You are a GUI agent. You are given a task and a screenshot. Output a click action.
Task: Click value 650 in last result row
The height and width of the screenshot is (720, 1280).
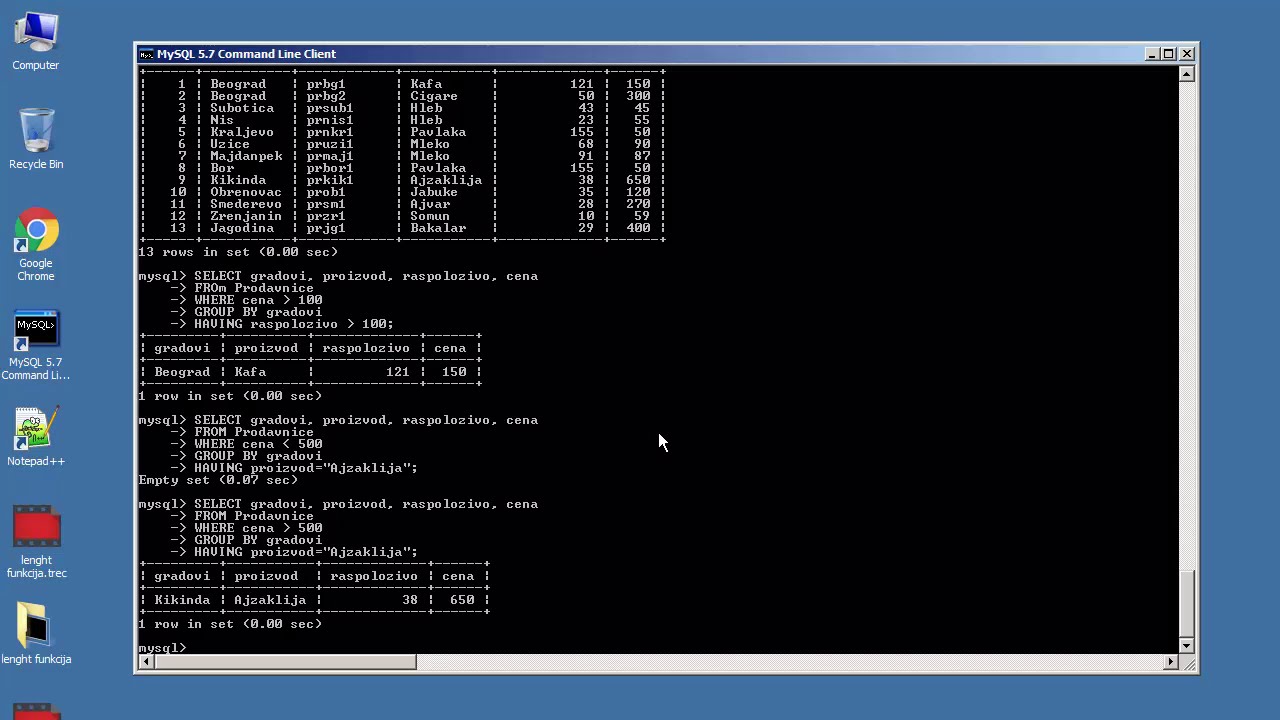[x=462, y=600]
